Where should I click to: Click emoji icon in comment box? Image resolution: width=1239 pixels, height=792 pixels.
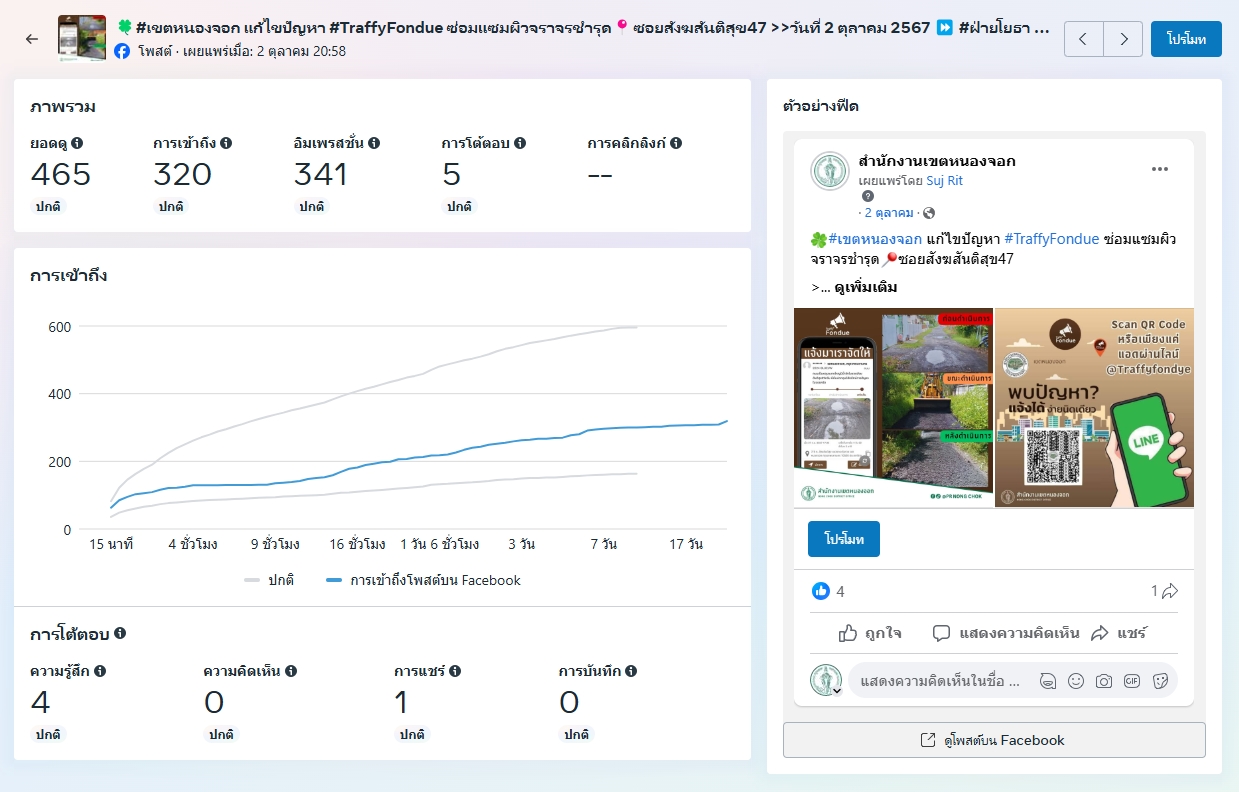1076,681
